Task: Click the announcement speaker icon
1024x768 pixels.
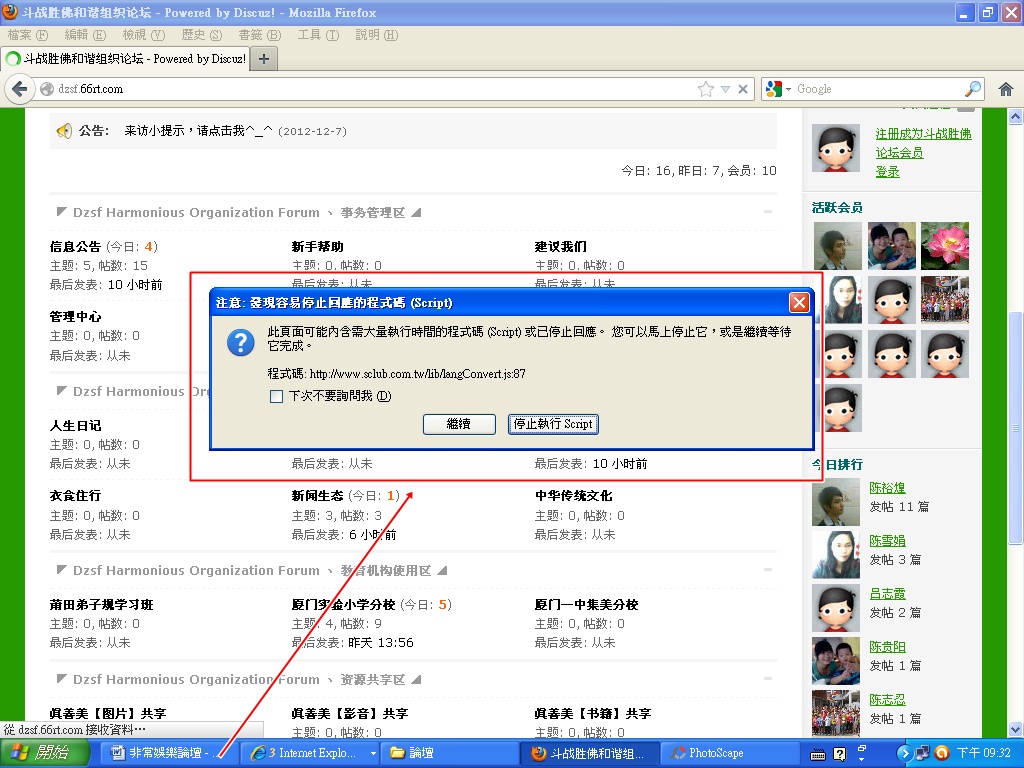Action: click(x=64, y=131)
